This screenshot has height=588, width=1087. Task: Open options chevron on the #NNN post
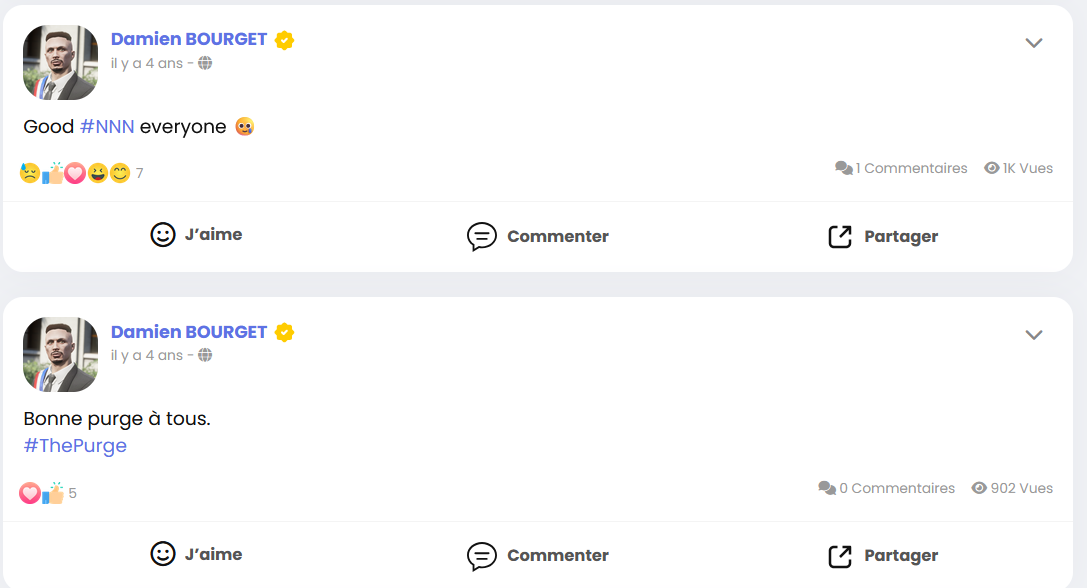(1034, 42)
